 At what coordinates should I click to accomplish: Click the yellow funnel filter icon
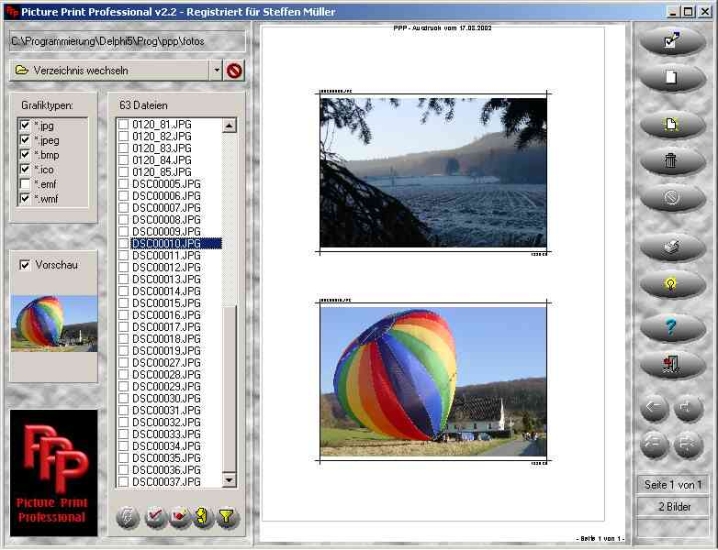pyautogui.click(x=227, y=517)
